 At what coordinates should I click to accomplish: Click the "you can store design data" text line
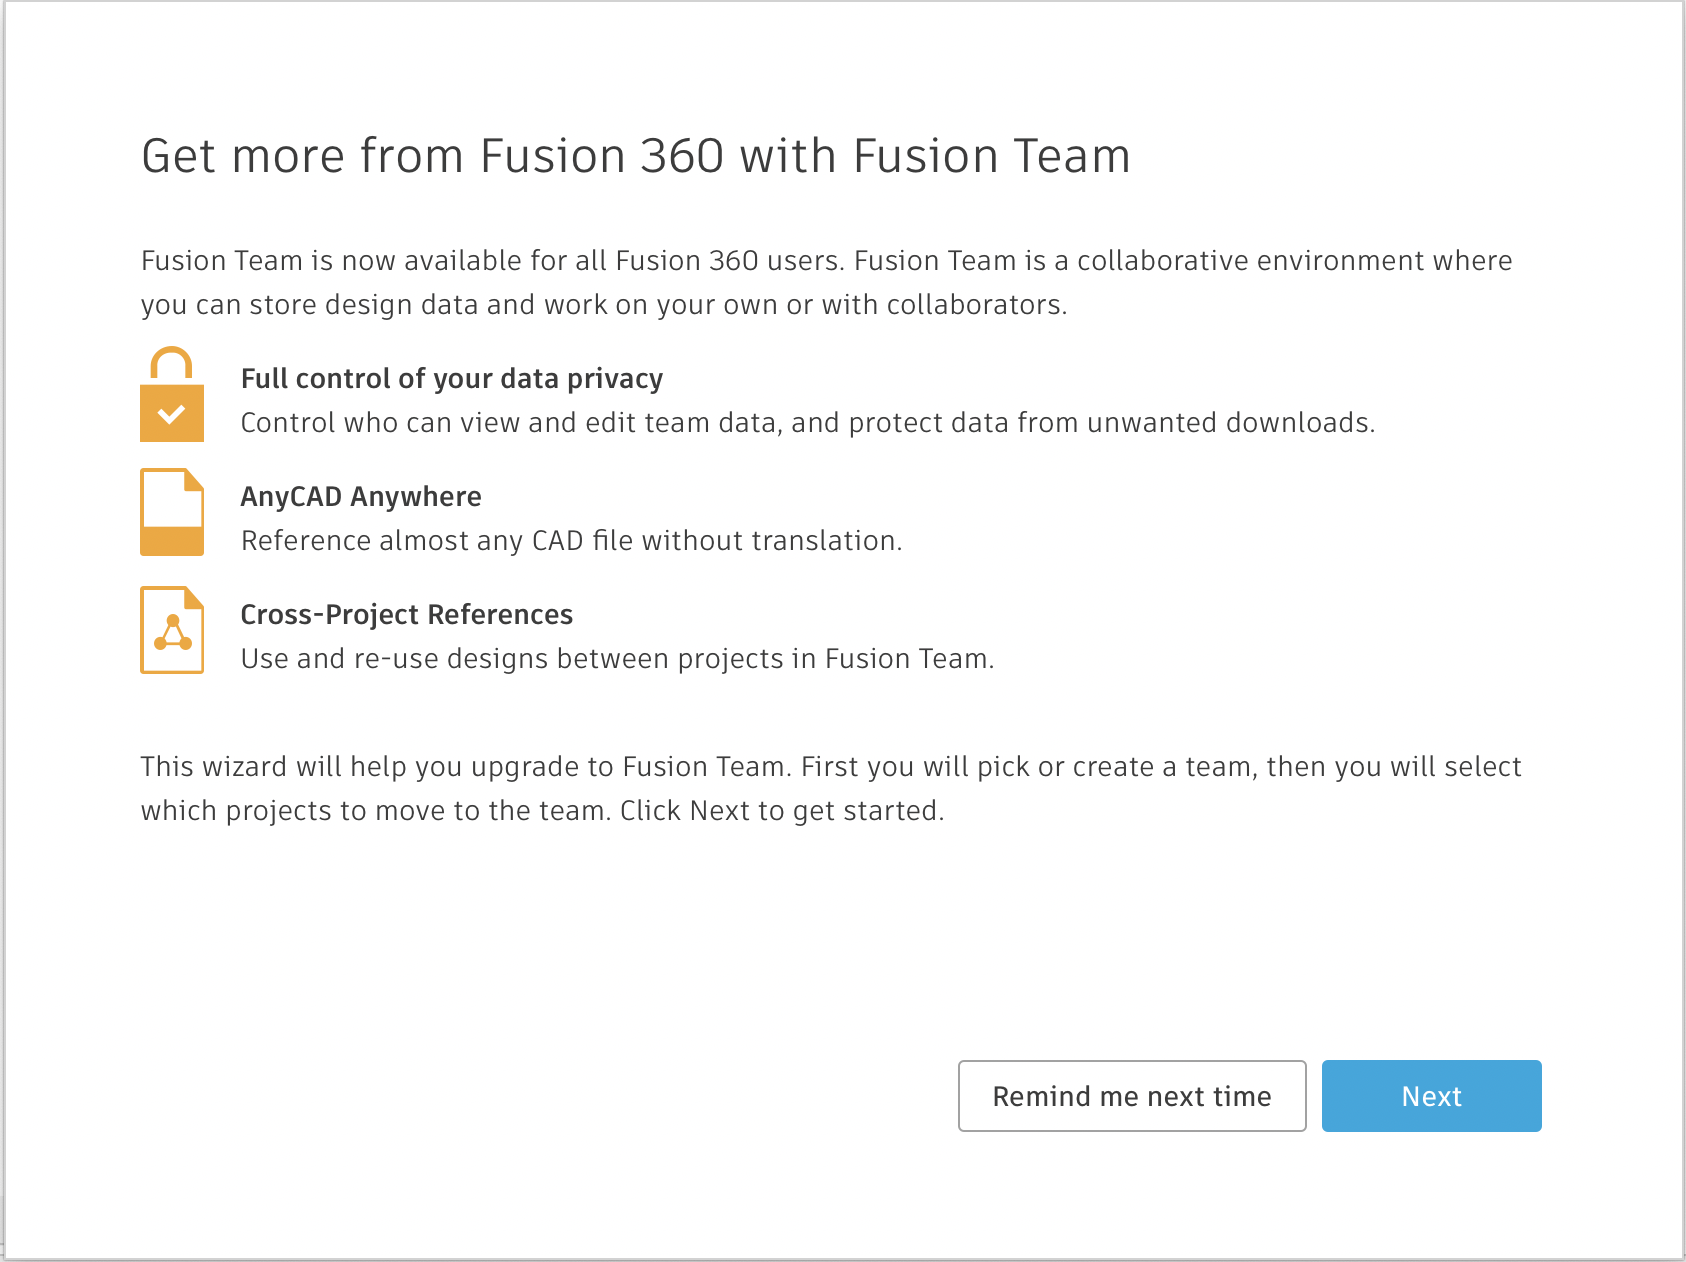(604, 305)
